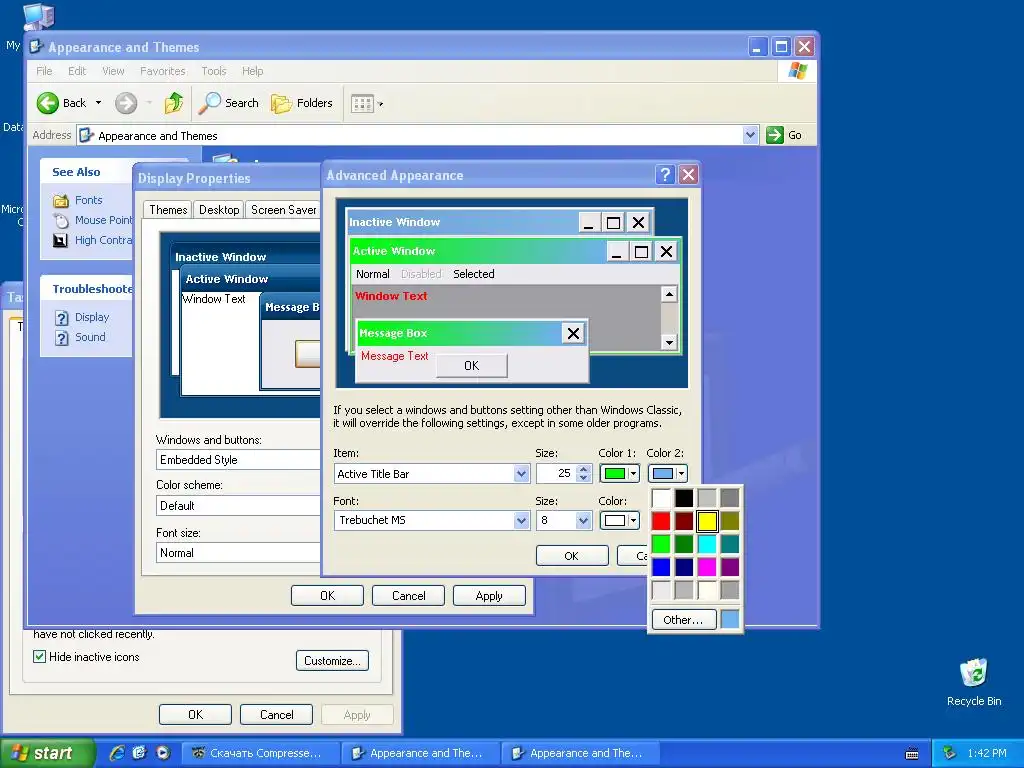Viewport: 1024px width, 768px height.
Task: Select the magenta color swatch
Action: [707, 567]
